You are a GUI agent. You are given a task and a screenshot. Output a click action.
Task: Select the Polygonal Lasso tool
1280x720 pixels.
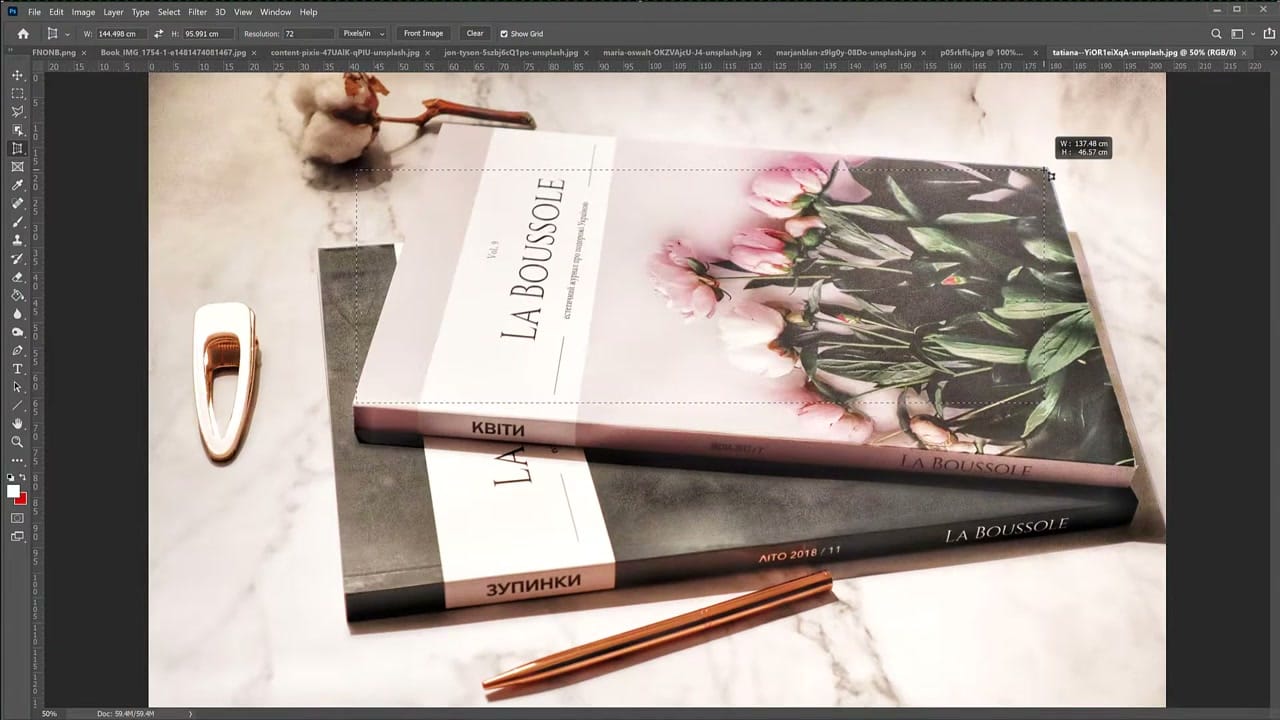[17, 111]
